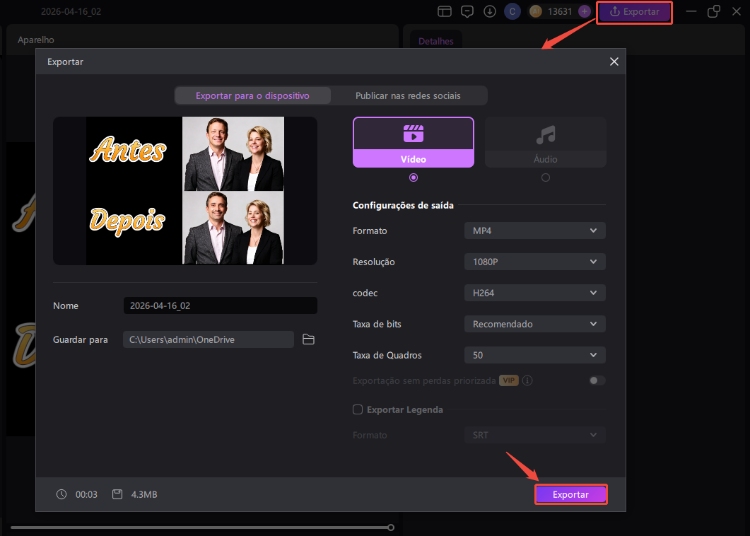The height and width of the screenshot is (536, 750).
Task: Open the feedback message icon in title bar
Action: point(467,12)
